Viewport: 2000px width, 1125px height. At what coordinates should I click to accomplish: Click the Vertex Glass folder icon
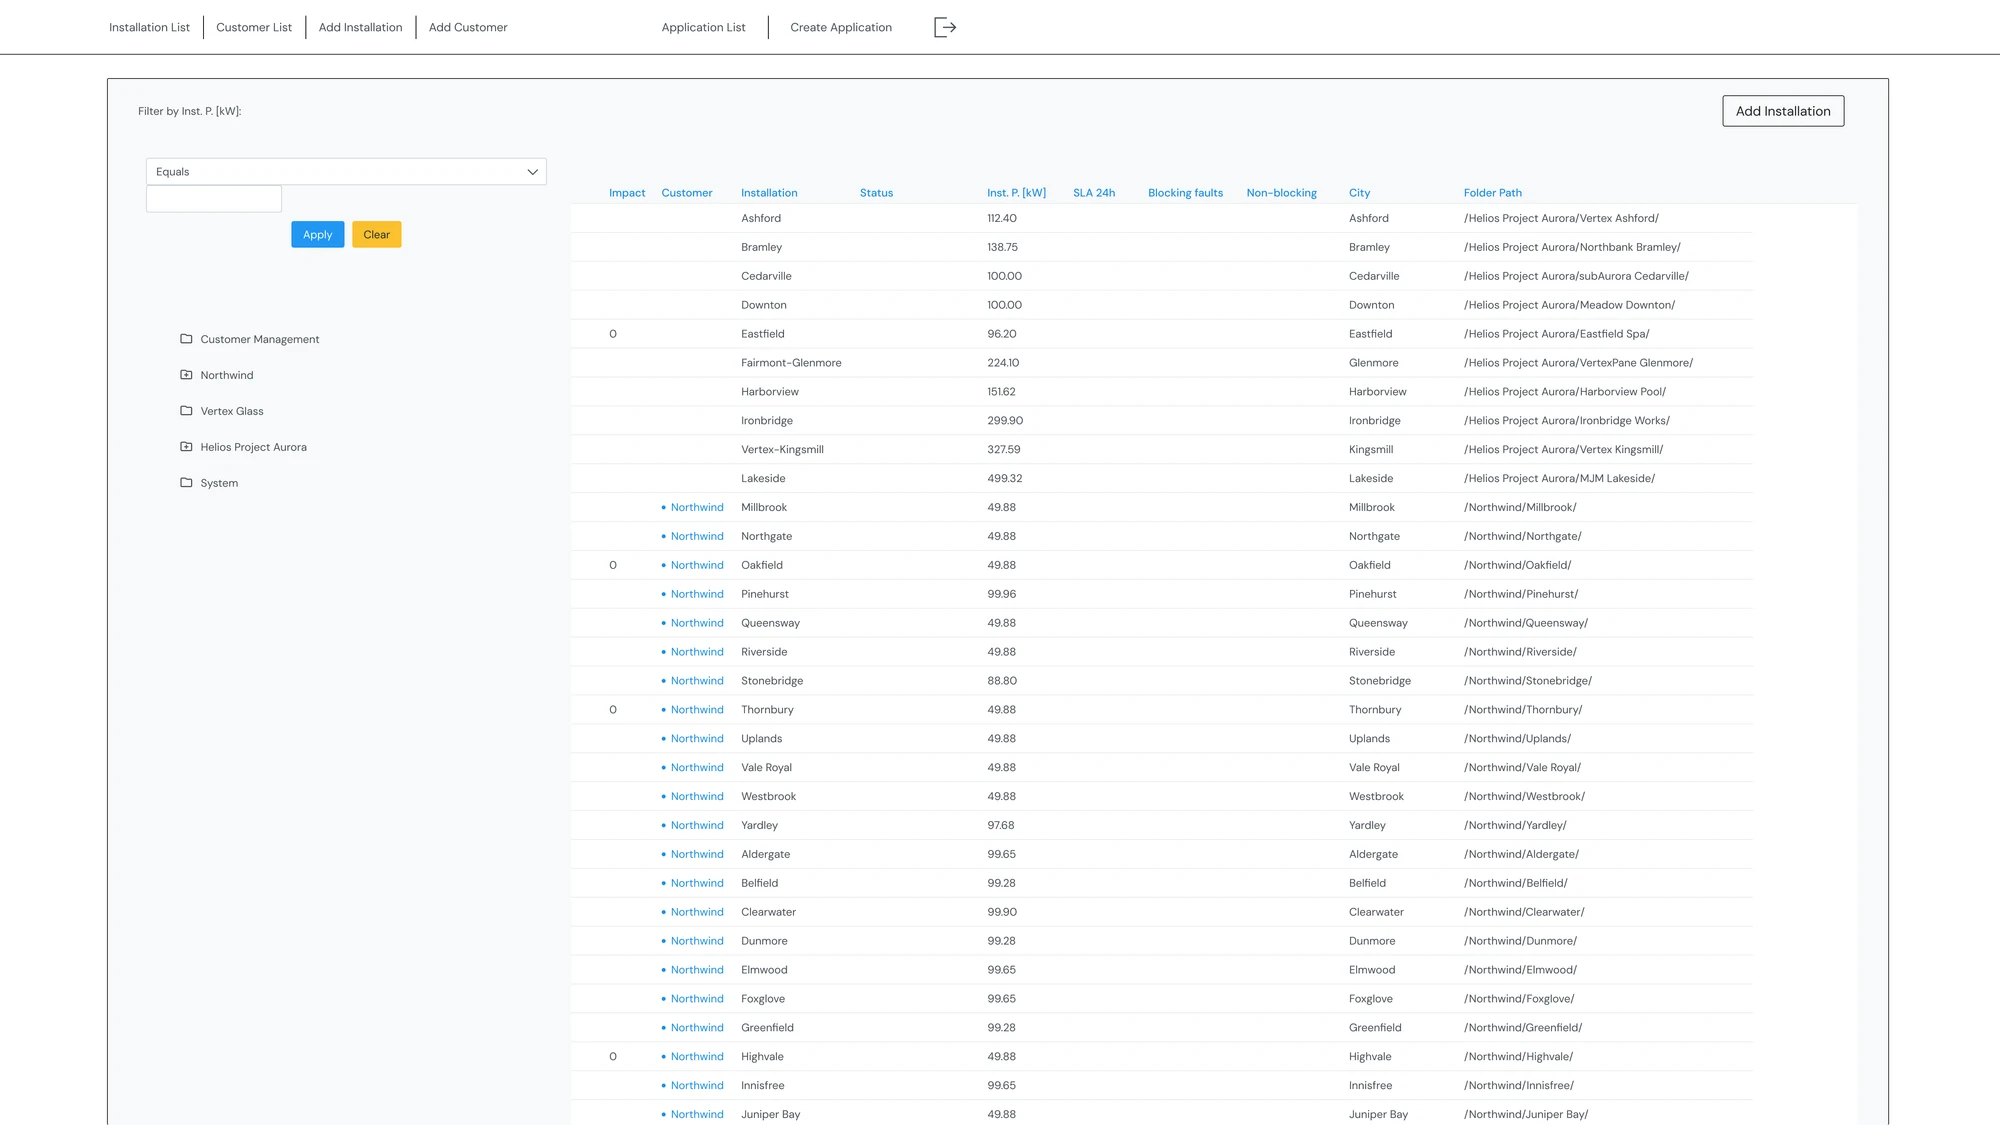pos(186,411)
